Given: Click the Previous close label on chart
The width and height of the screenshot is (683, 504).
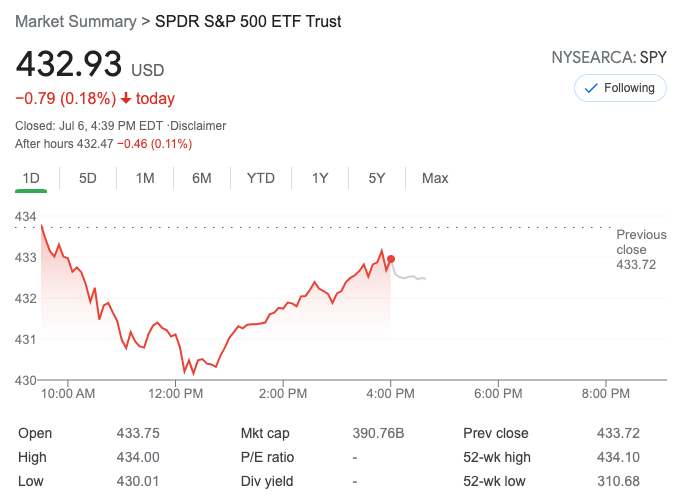Looking at the screenshot, I should click(641, 249).
